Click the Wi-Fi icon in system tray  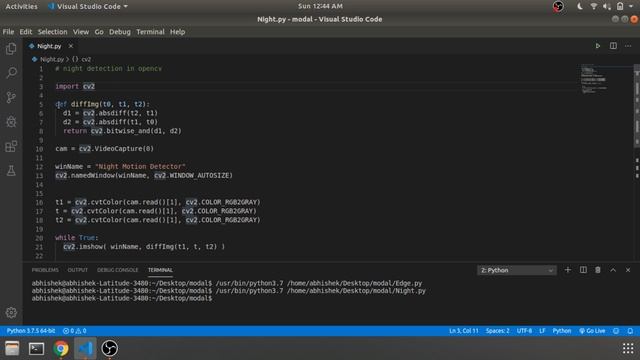594,6
